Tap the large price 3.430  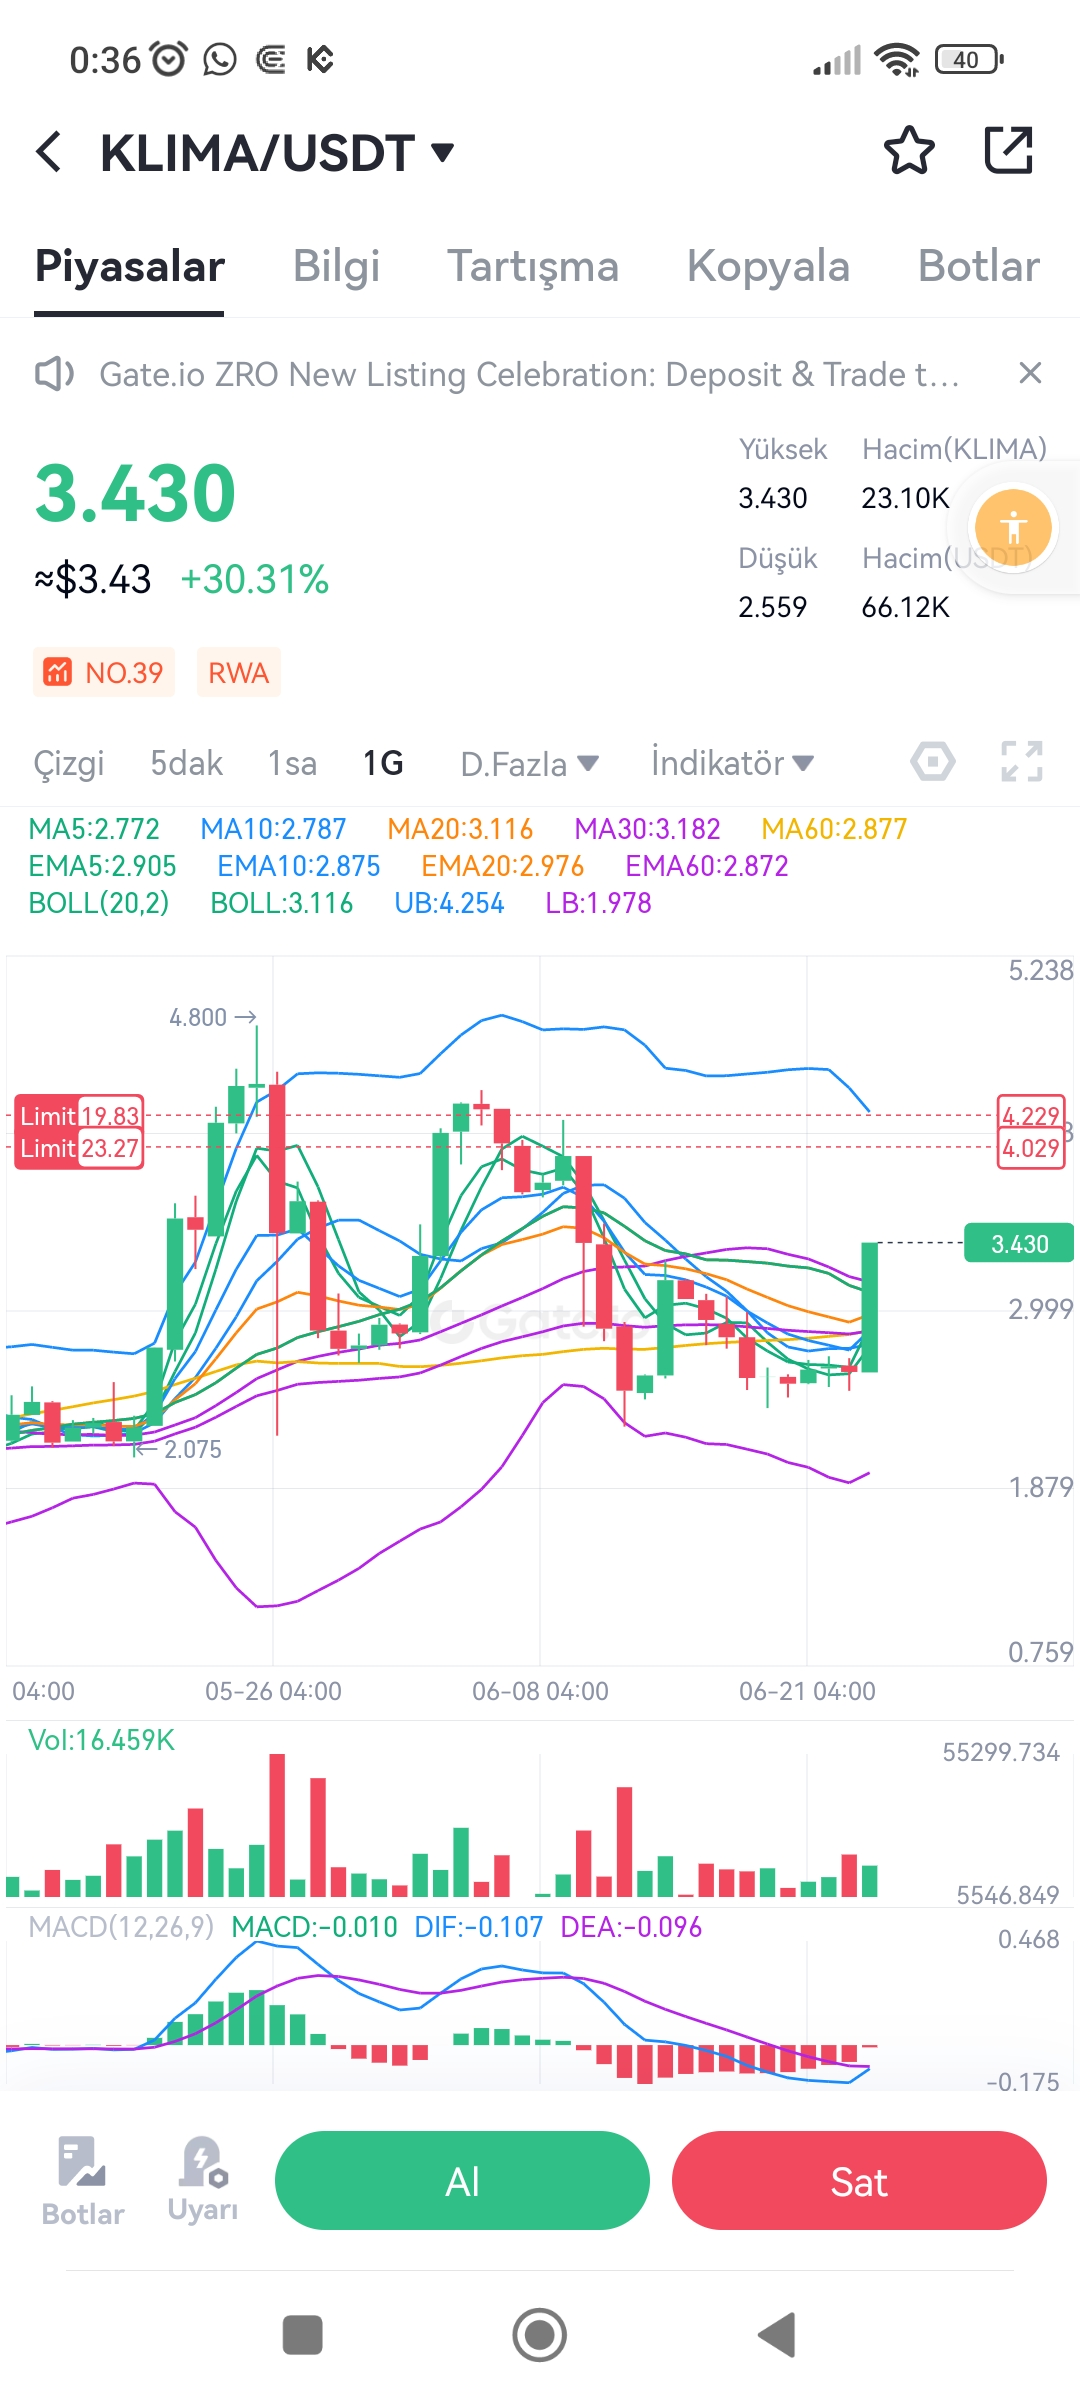135,493
